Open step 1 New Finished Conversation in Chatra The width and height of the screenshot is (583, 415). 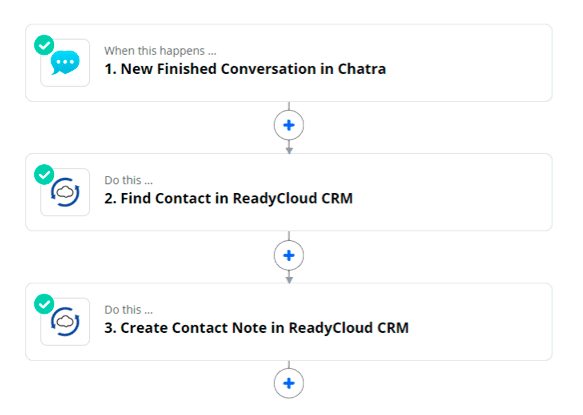245,69
